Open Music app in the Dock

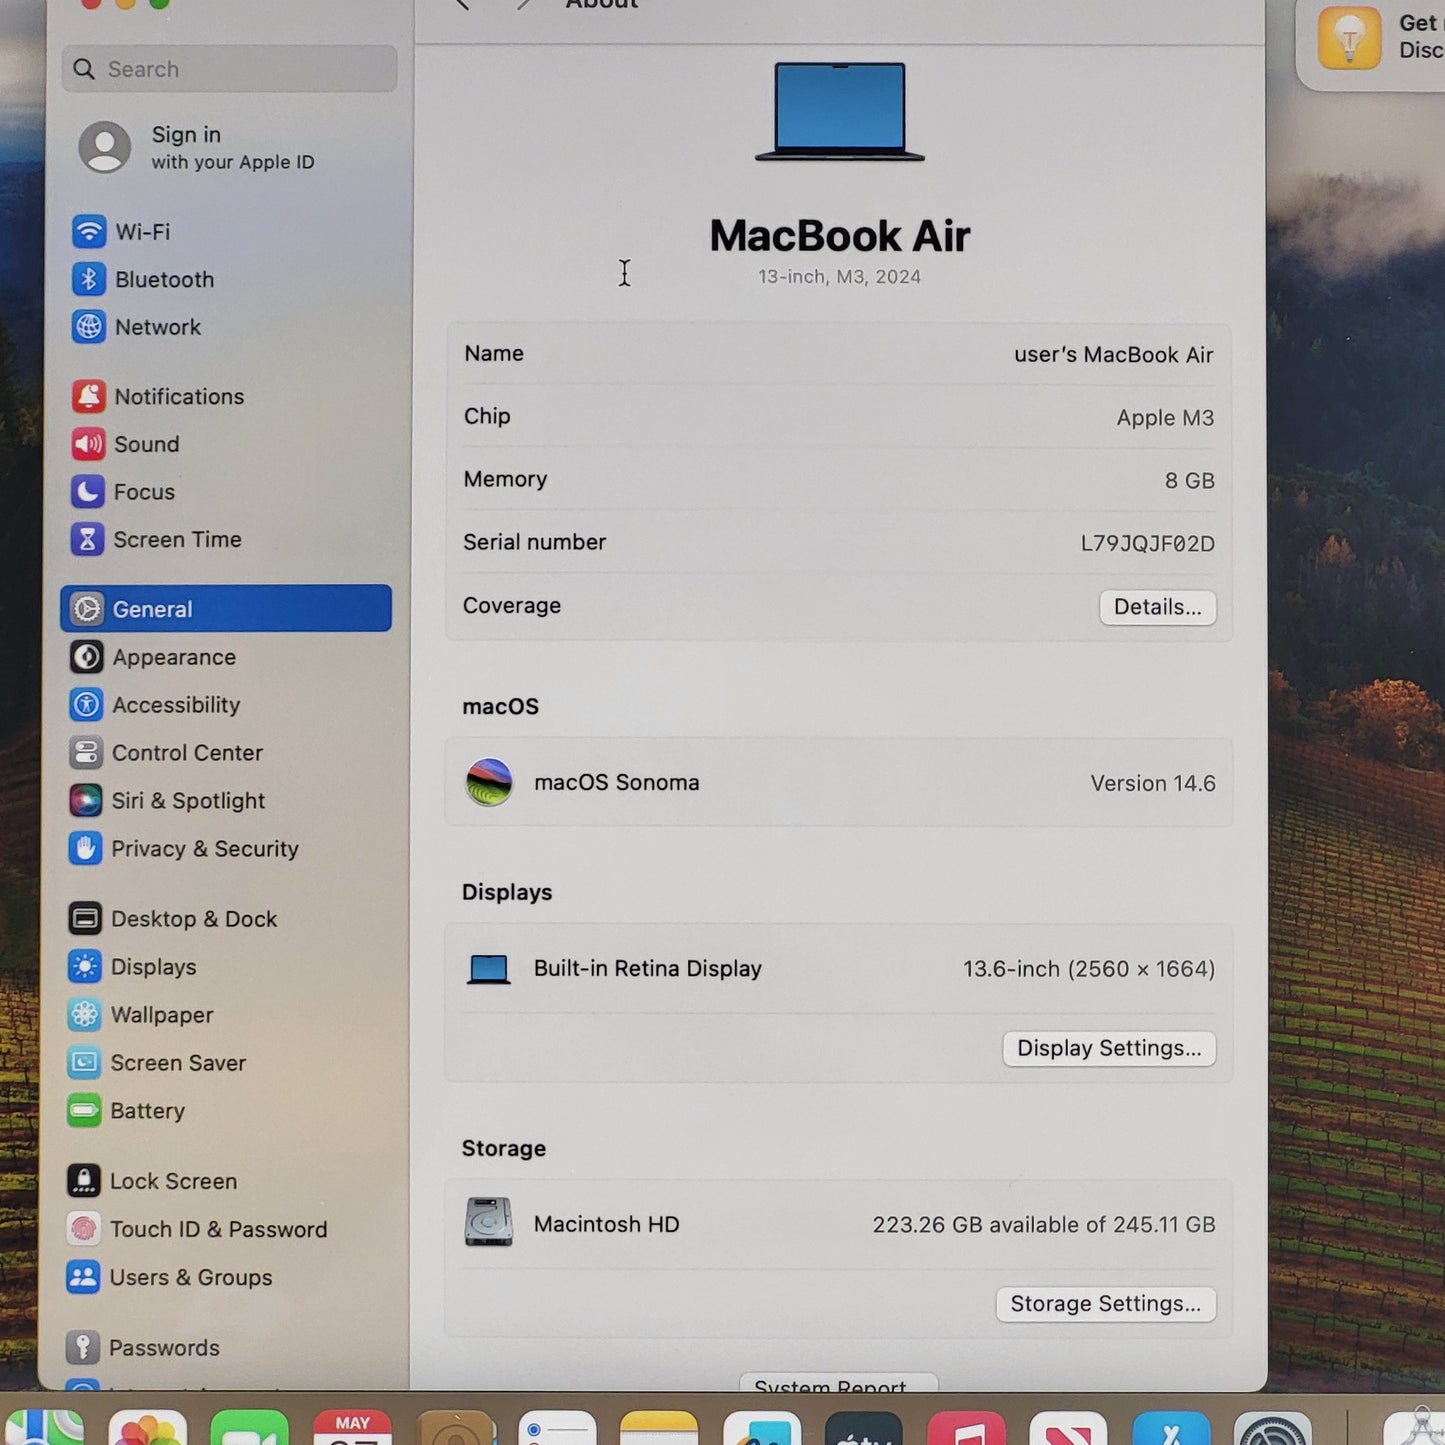point(966,1428)
